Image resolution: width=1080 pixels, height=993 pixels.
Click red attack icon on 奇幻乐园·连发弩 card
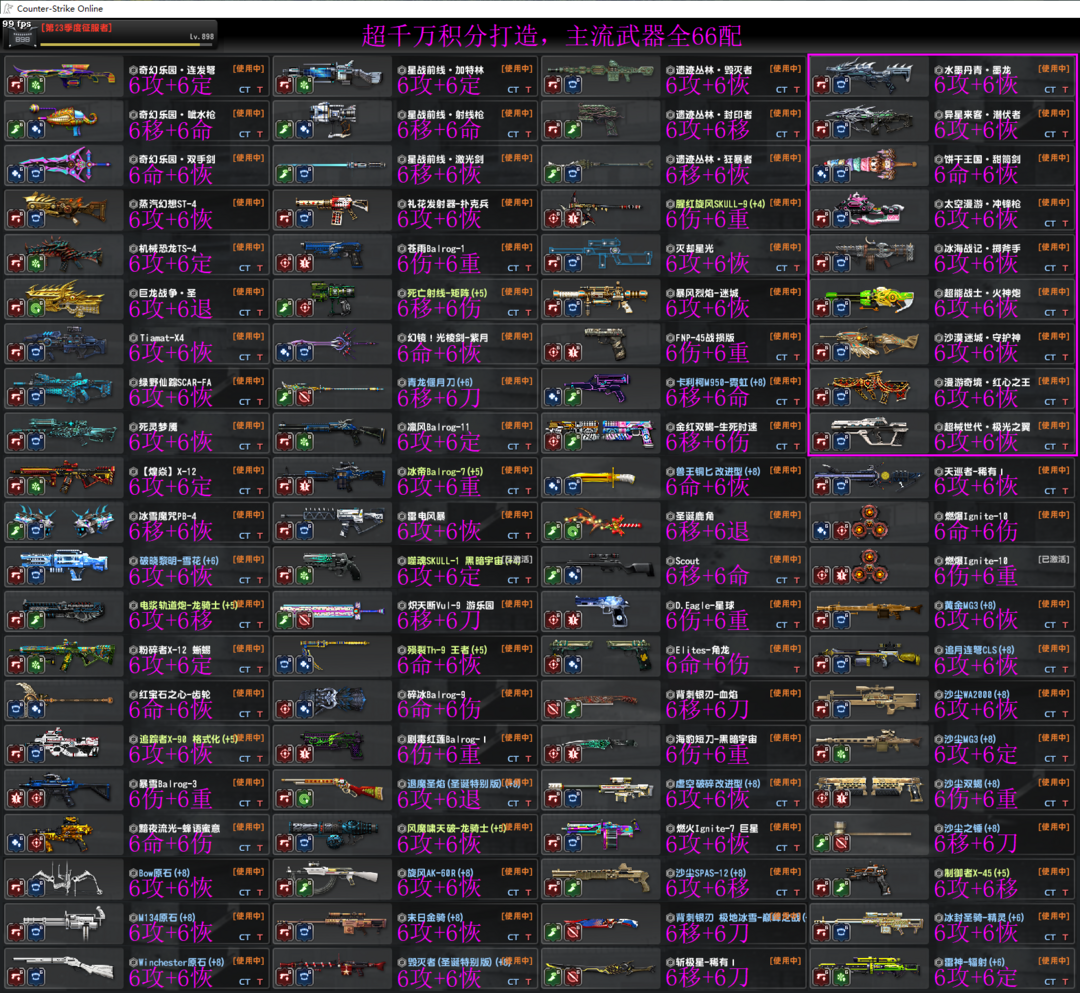pos(17,85)
